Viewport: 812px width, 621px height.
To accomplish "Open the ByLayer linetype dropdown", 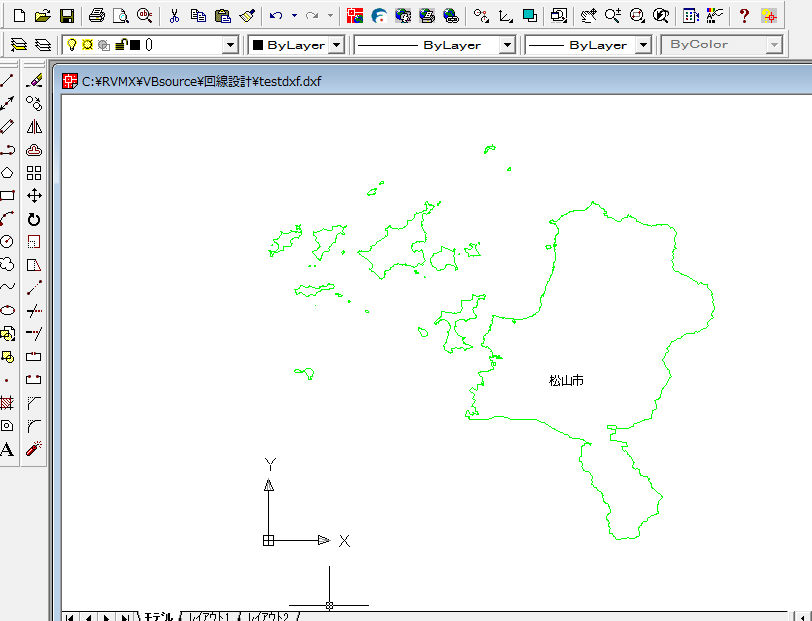I will [x=507, y=45].
